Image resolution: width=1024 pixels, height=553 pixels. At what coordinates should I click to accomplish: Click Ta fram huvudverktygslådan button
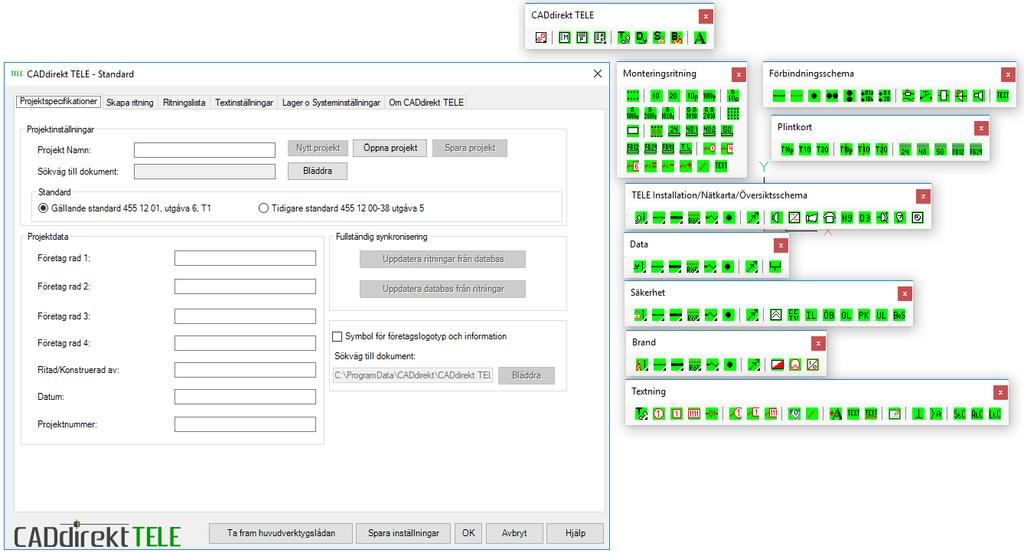[x=281, y=533]
